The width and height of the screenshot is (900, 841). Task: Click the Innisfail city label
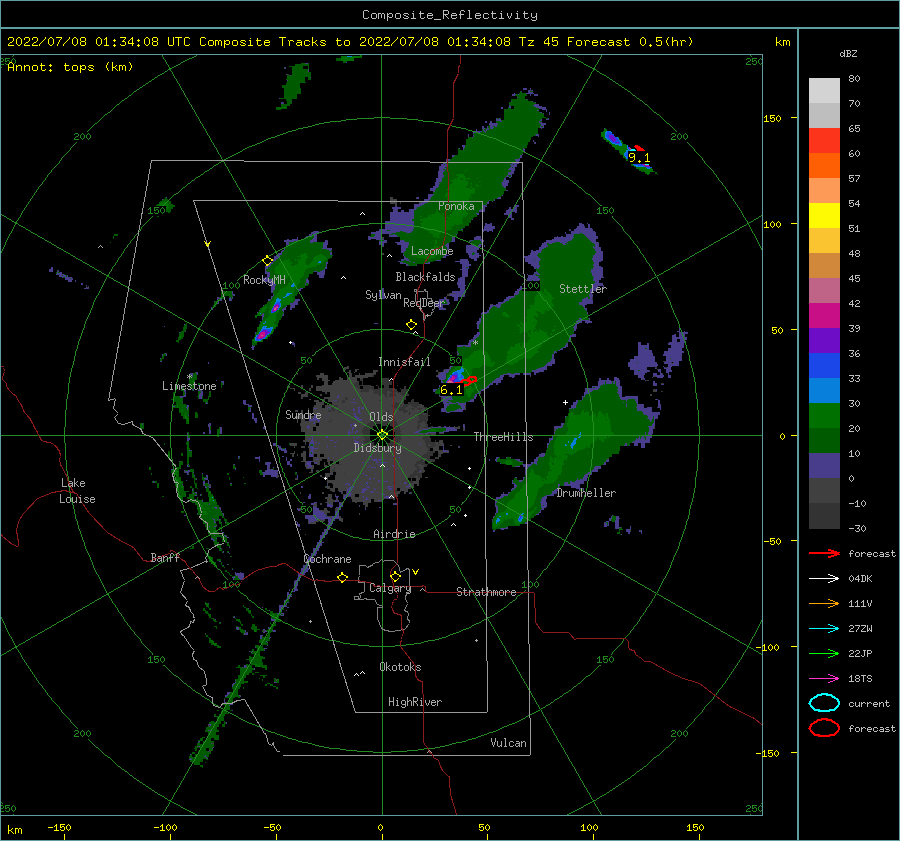[x=404, y=362]
